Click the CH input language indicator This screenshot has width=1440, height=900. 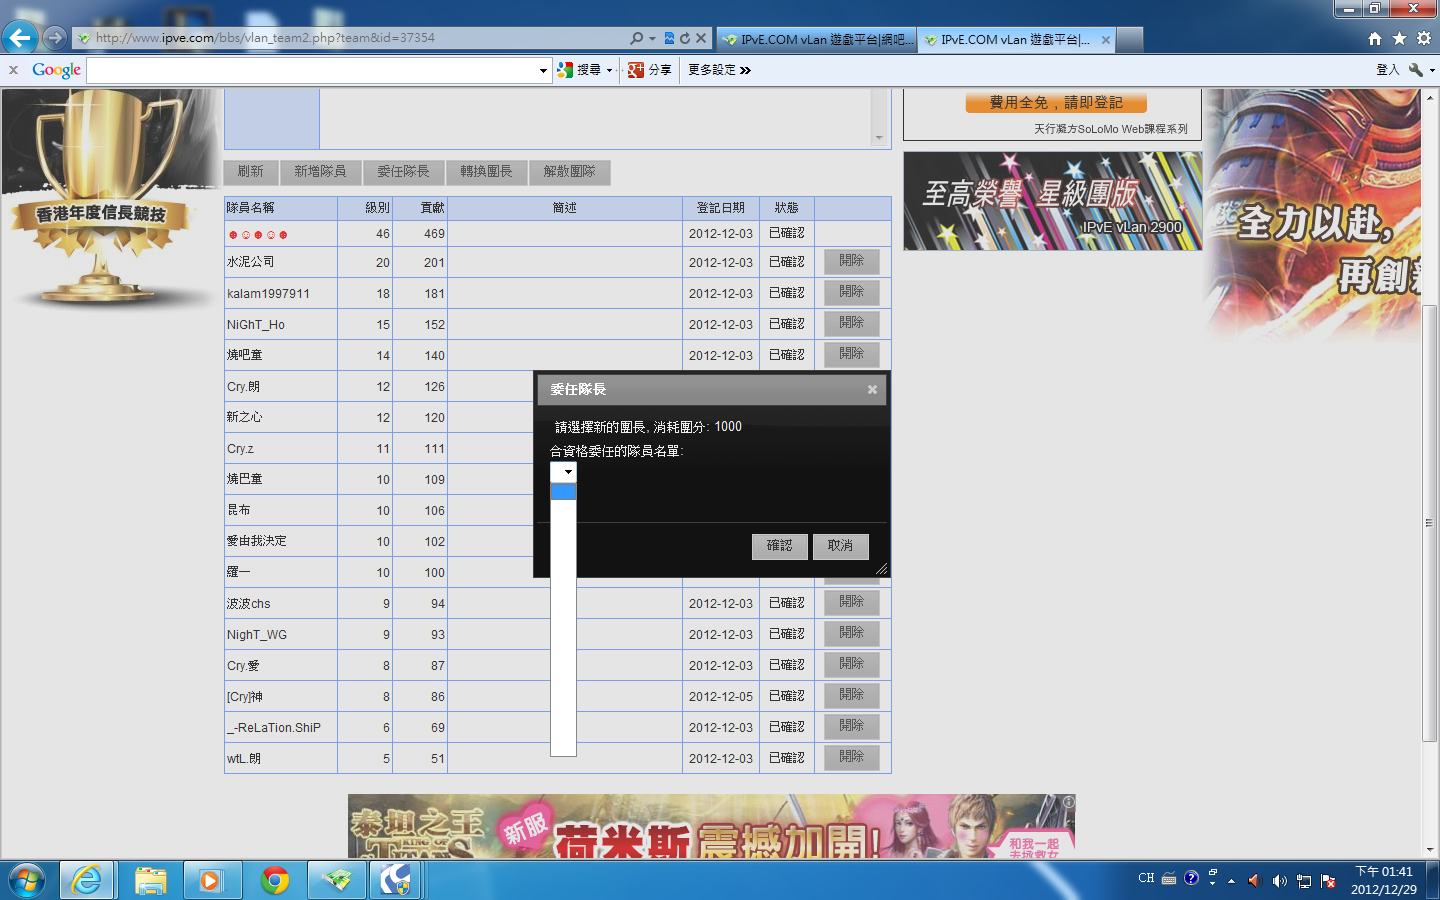[1146, 878]
